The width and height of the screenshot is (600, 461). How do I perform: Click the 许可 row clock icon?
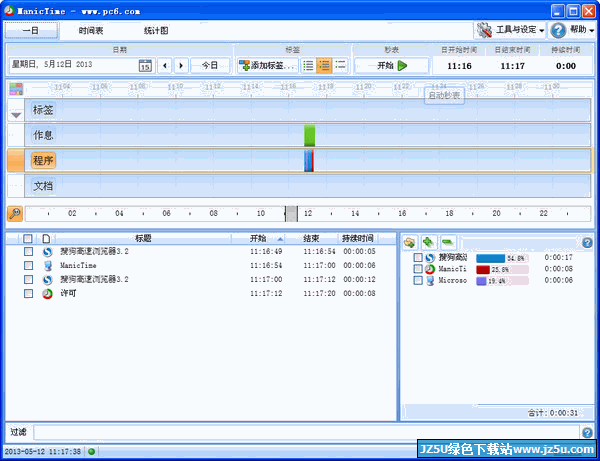click(x=47, y=294)
